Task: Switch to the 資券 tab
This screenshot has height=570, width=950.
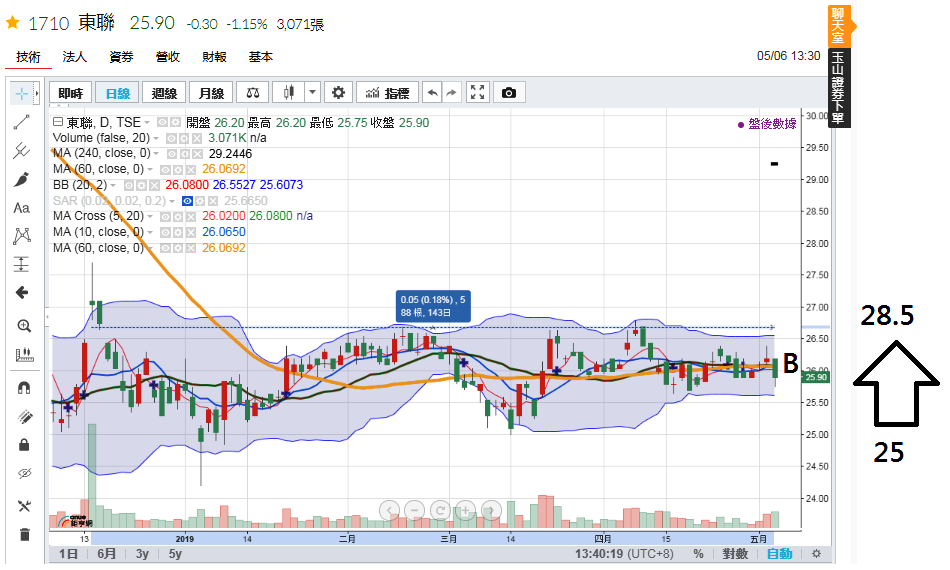Action: (121, 57)
